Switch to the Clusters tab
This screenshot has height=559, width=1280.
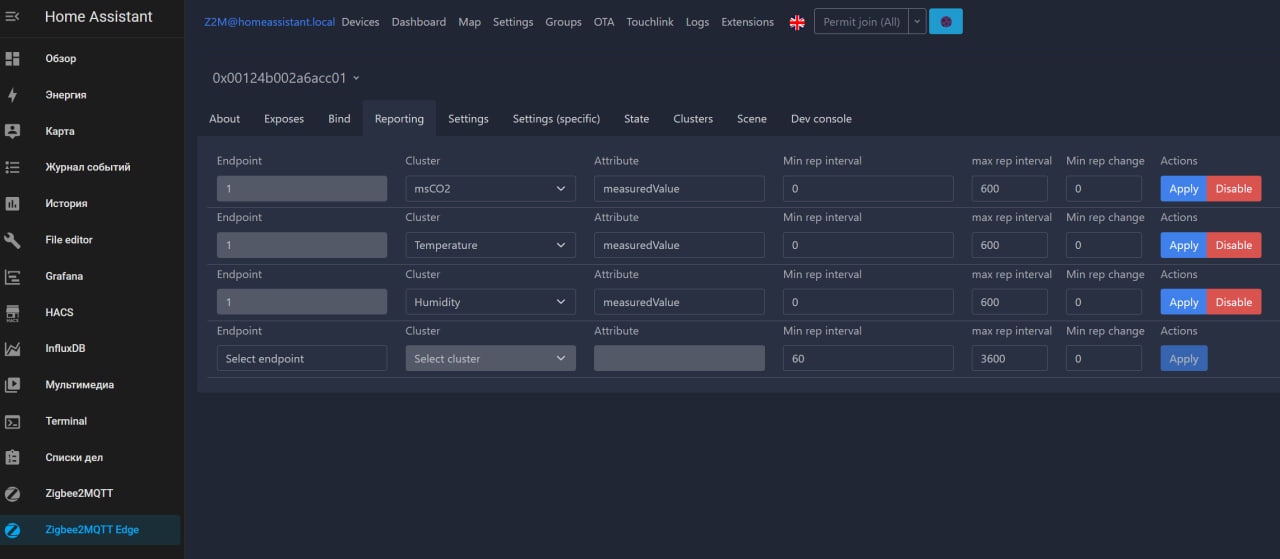[693, 119]
